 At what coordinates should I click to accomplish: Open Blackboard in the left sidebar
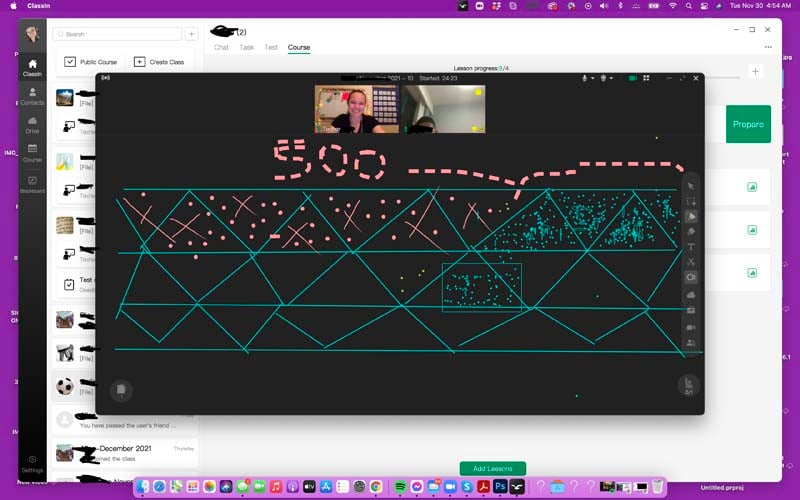pyautogui.click(x=33, y=184)
